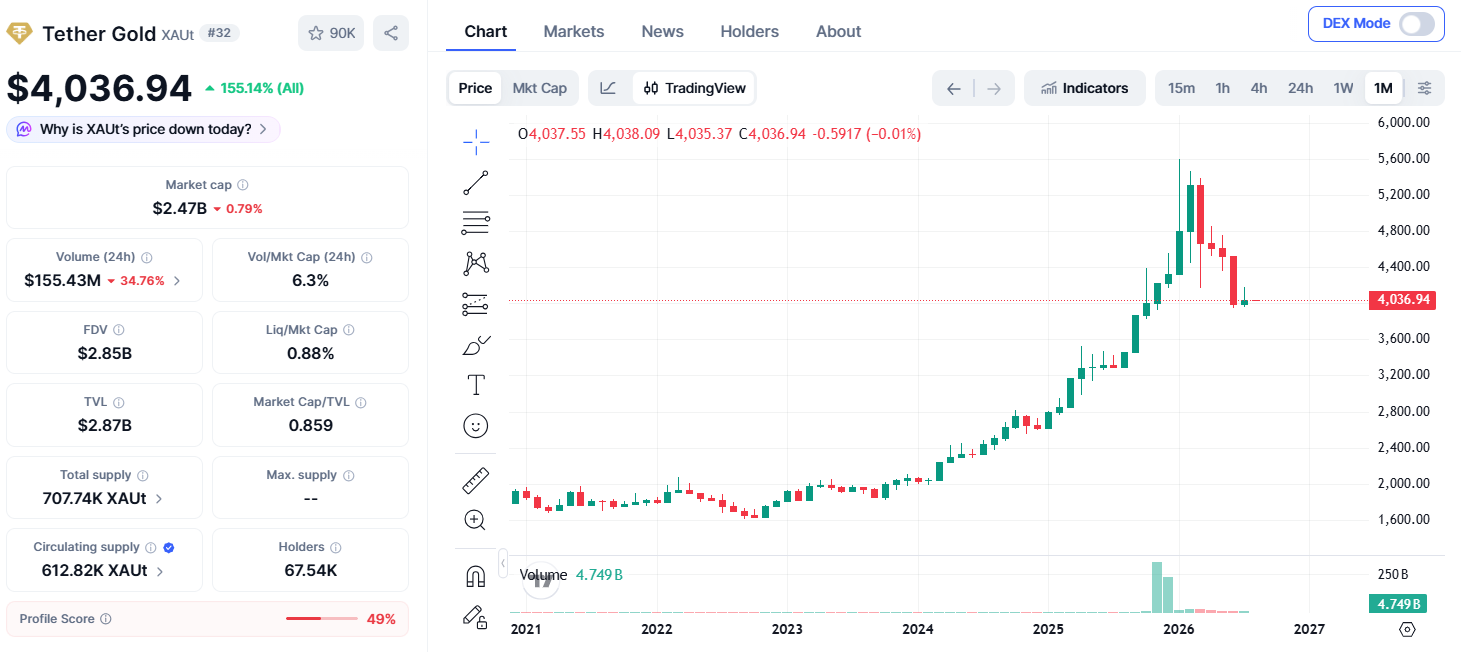Switch the chart to Price

tap(475, 88)
